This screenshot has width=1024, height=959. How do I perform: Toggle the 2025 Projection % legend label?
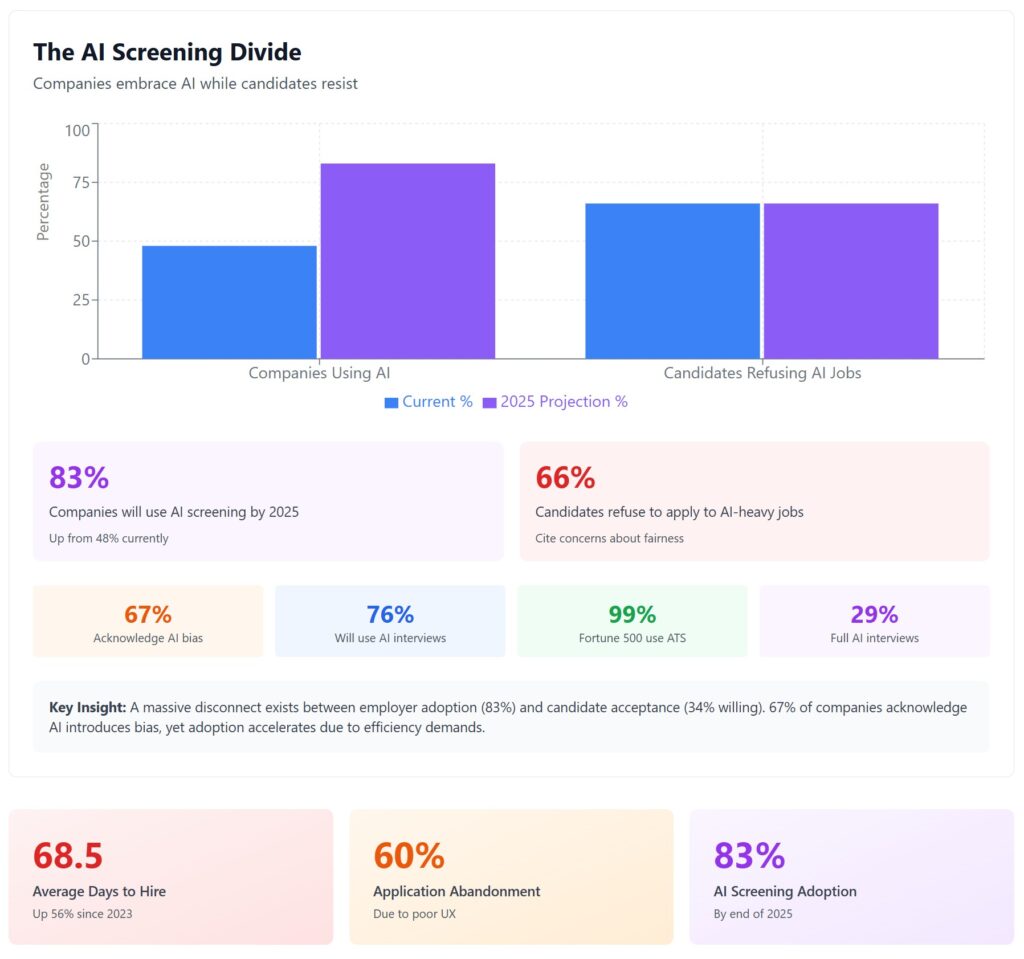pos(564,402)
